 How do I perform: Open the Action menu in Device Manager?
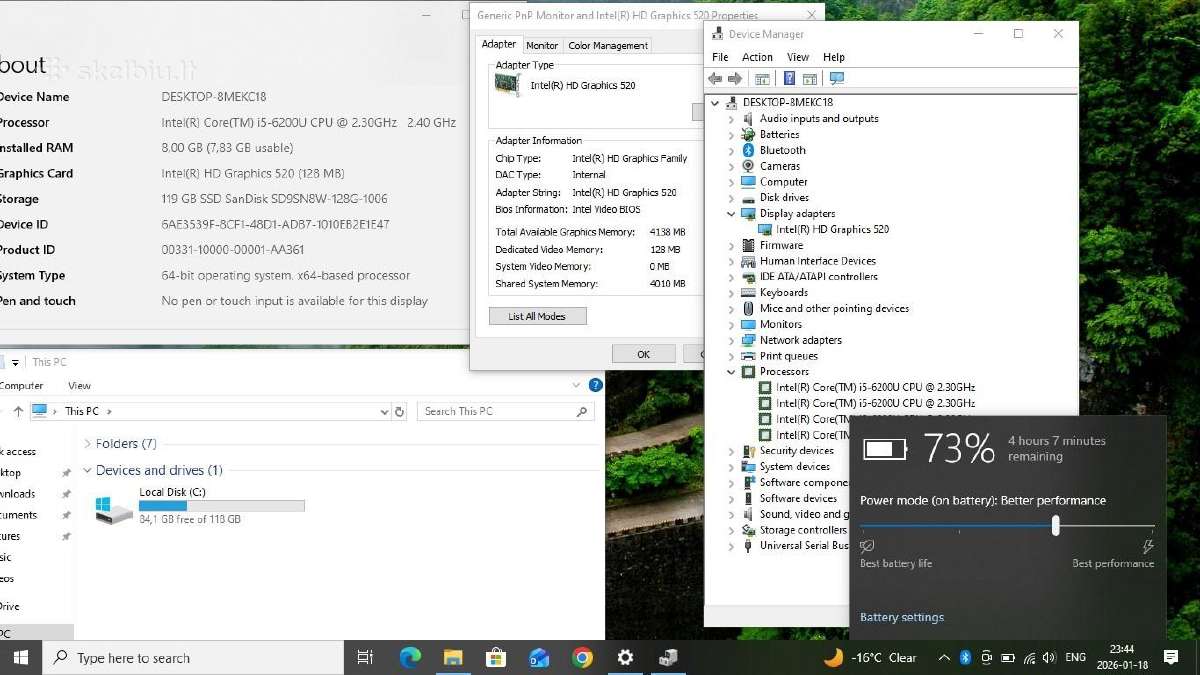(757, 57)
